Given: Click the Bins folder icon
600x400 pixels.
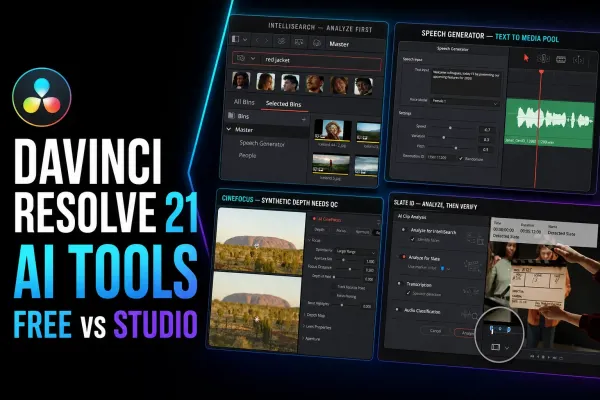Looking at the screenshot, I should [232, 115].
